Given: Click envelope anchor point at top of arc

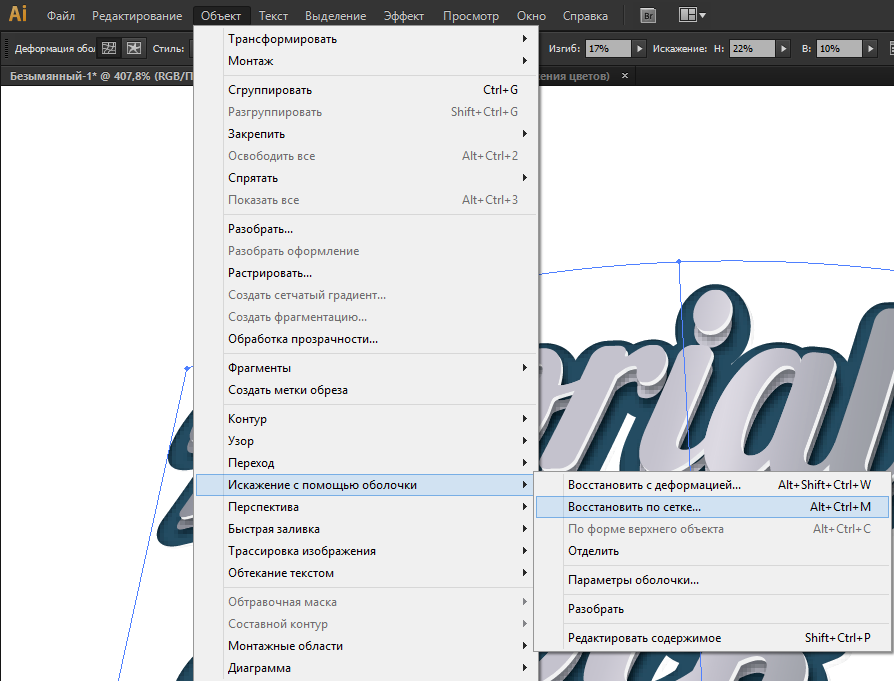Looking at the screenshot, I should click(678, 262).
